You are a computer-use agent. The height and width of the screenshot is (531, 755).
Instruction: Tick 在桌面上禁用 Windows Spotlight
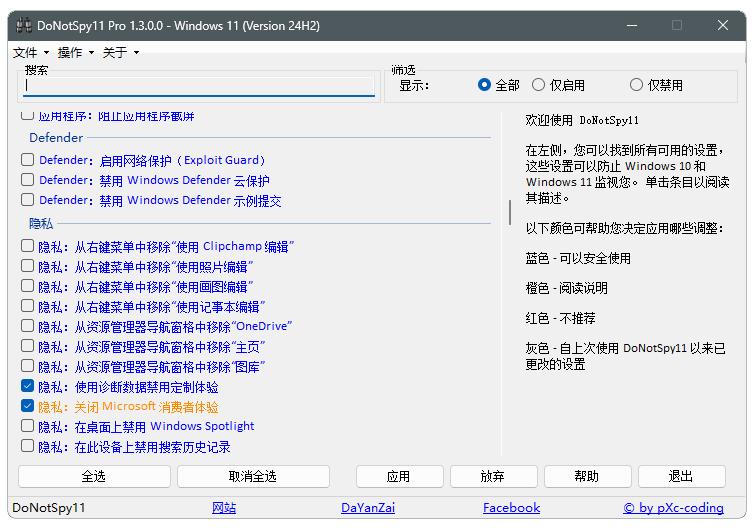click(x=28, y=427)
